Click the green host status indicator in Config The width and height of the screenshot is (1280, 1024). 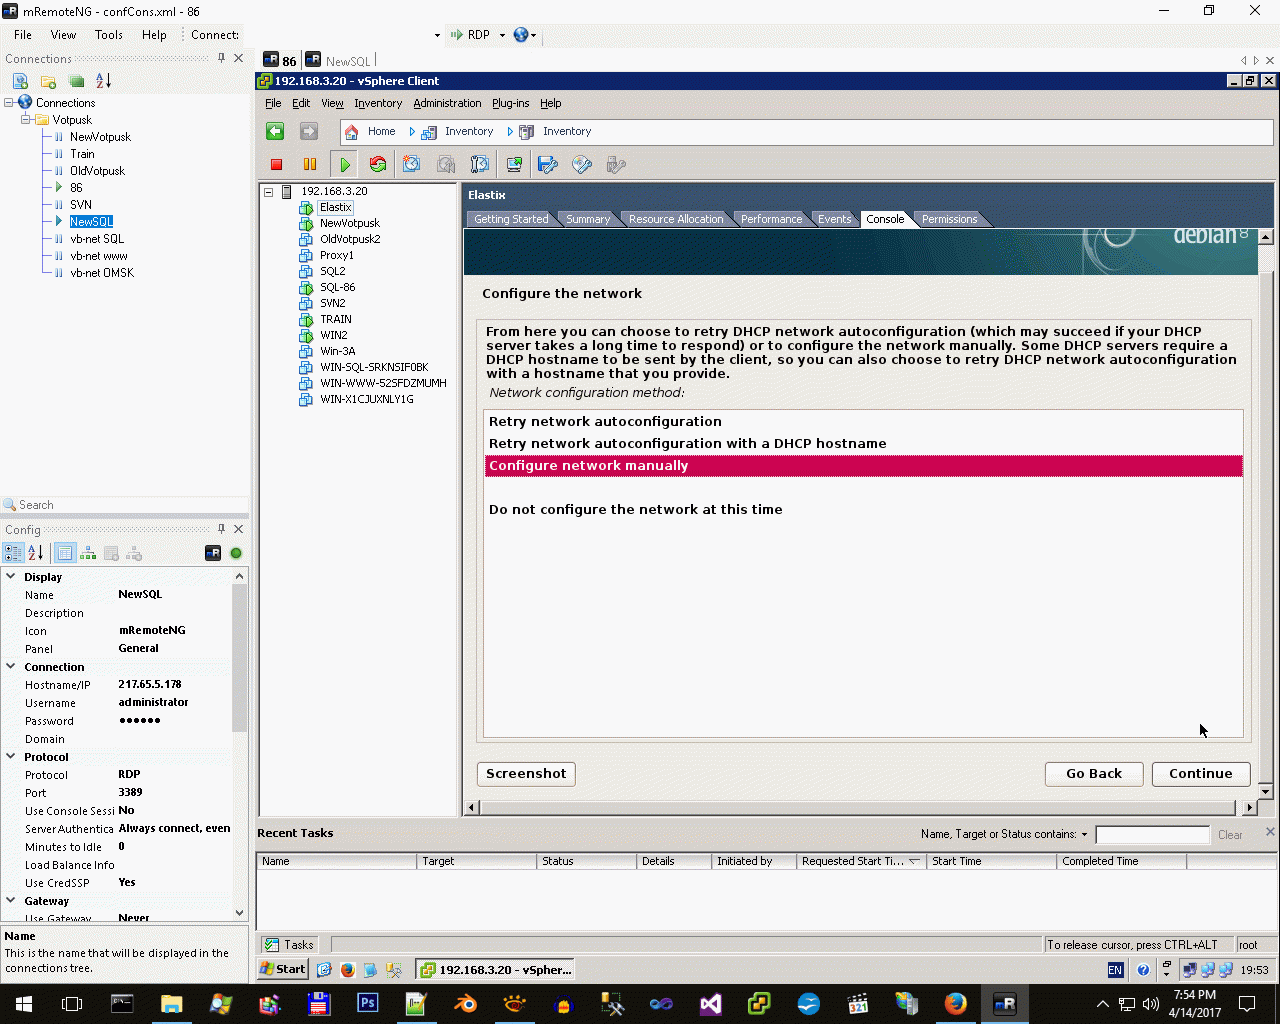pos(236,553)
